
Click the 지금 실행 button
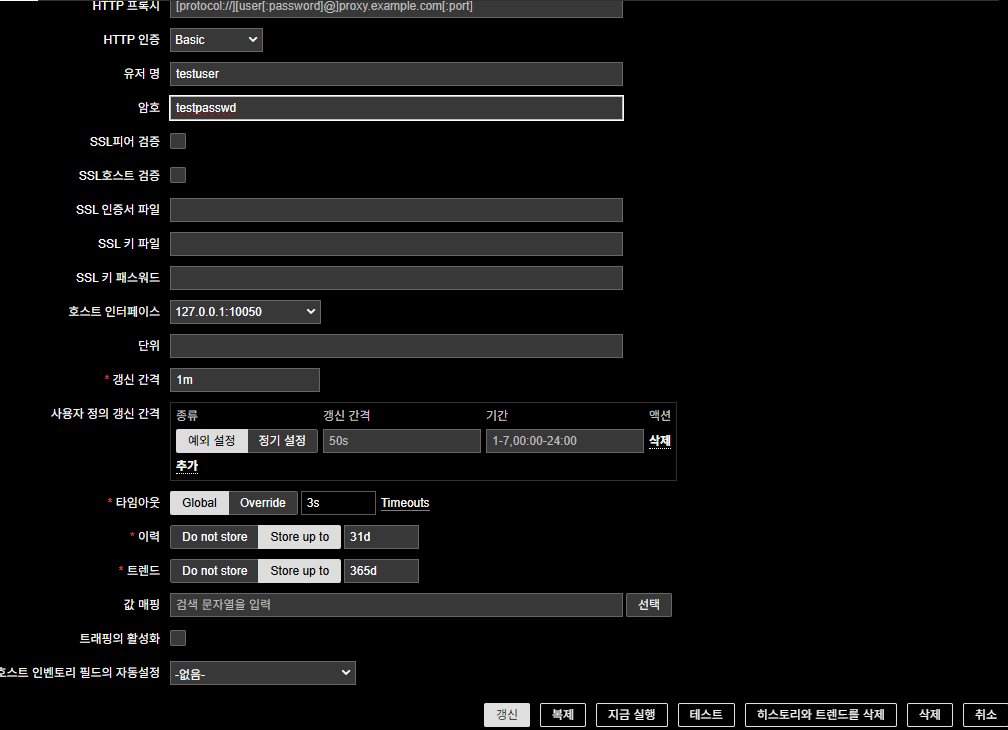(631, 715)
